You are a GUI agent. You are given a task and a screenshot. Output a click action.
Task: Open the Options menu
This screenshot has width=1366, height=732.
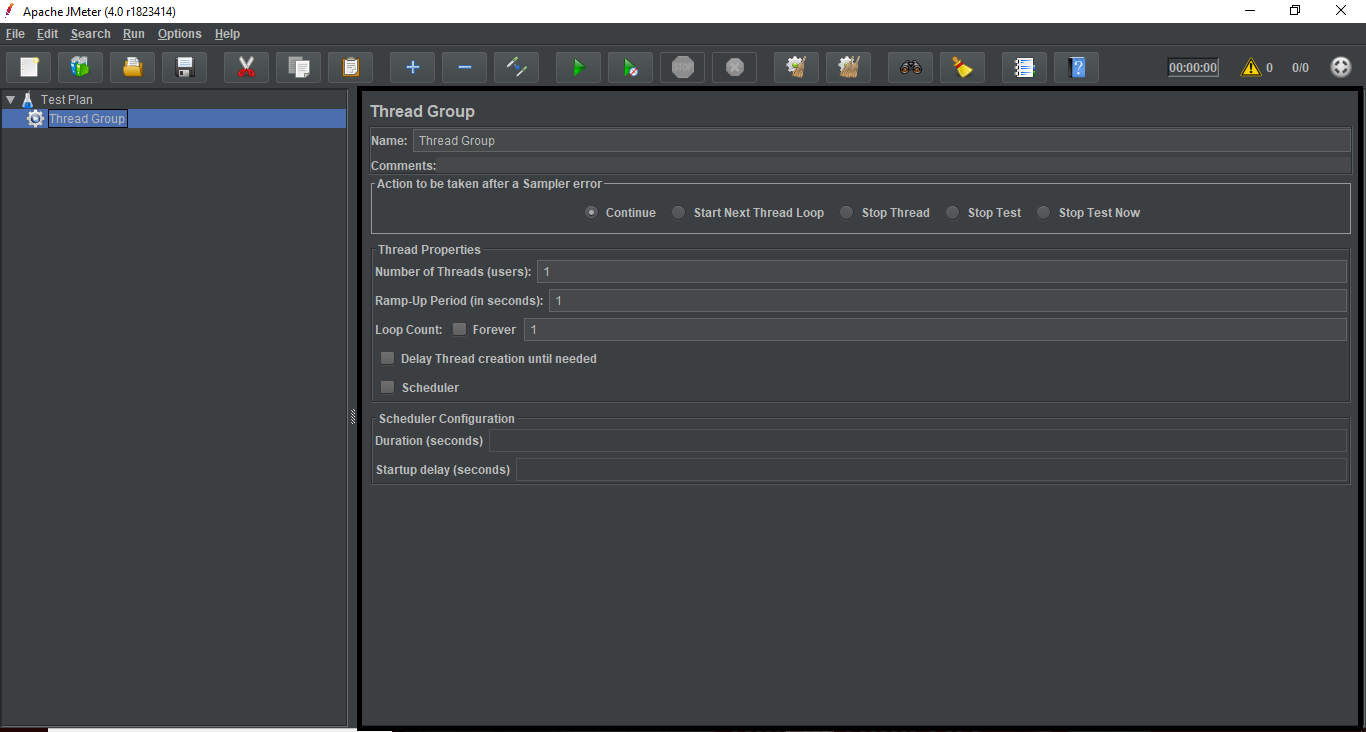point(179,34)
